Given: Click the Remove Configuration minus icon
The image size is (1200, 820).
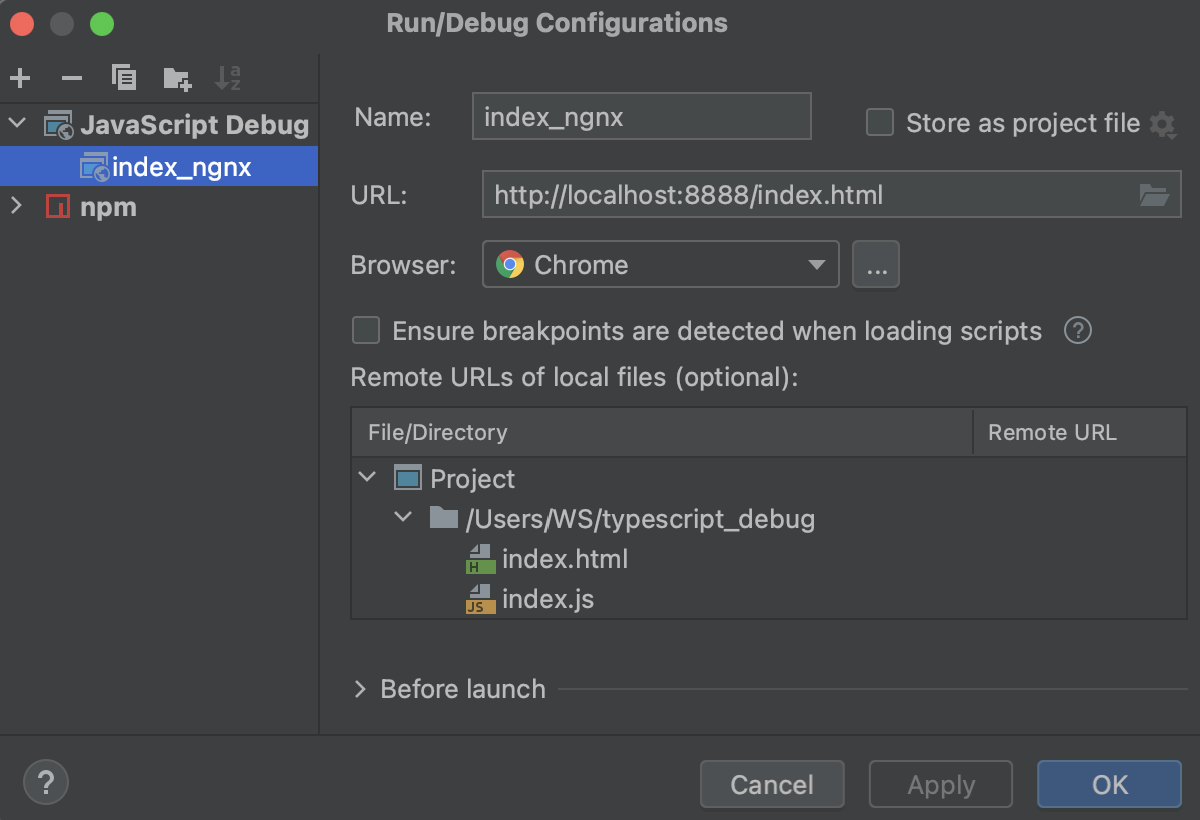Looking at the screenshot, I should click(72, 78).
